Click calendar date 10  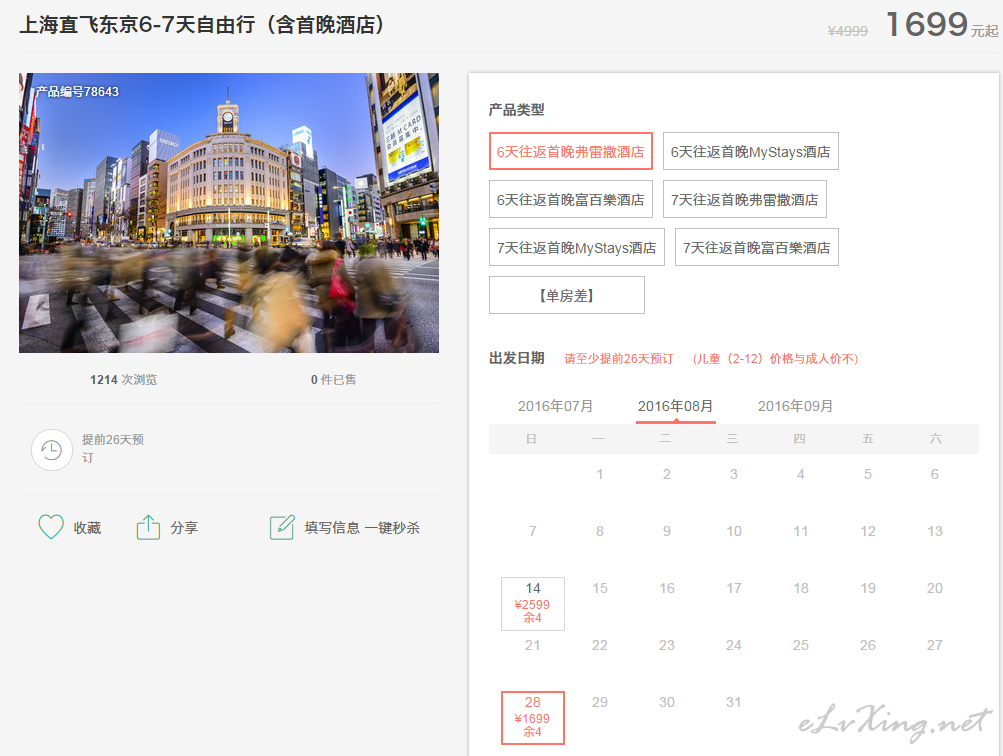point(734,531)
